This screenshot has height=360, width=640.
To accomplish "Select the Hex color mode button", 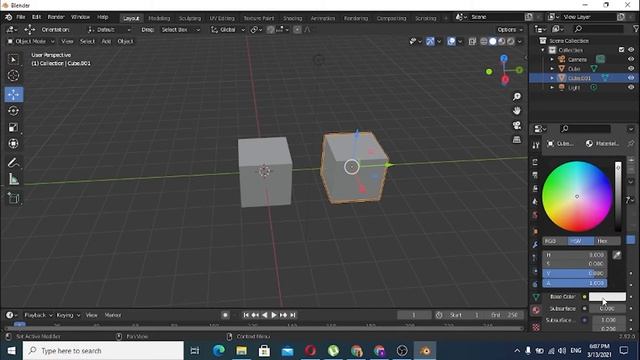I will tap(607, 241).
